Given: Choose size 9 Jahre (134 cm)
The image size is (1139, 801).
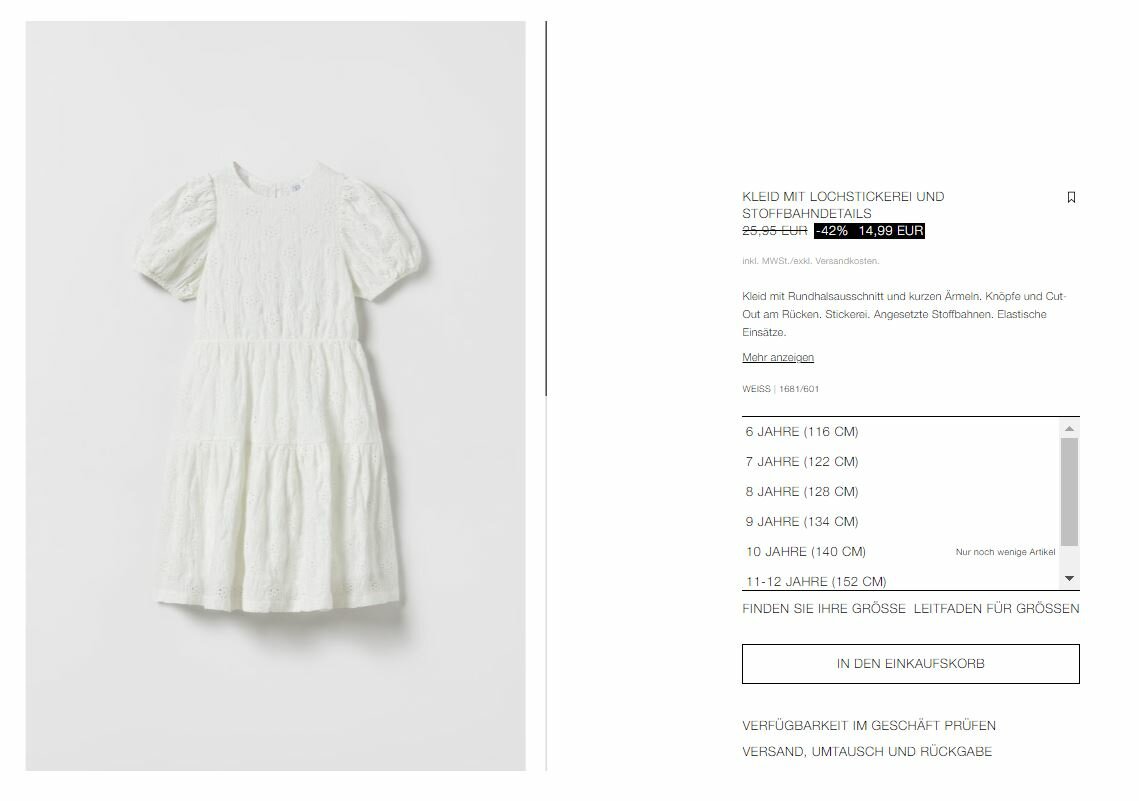Looking at the screenshot, I should click(900, 521).
